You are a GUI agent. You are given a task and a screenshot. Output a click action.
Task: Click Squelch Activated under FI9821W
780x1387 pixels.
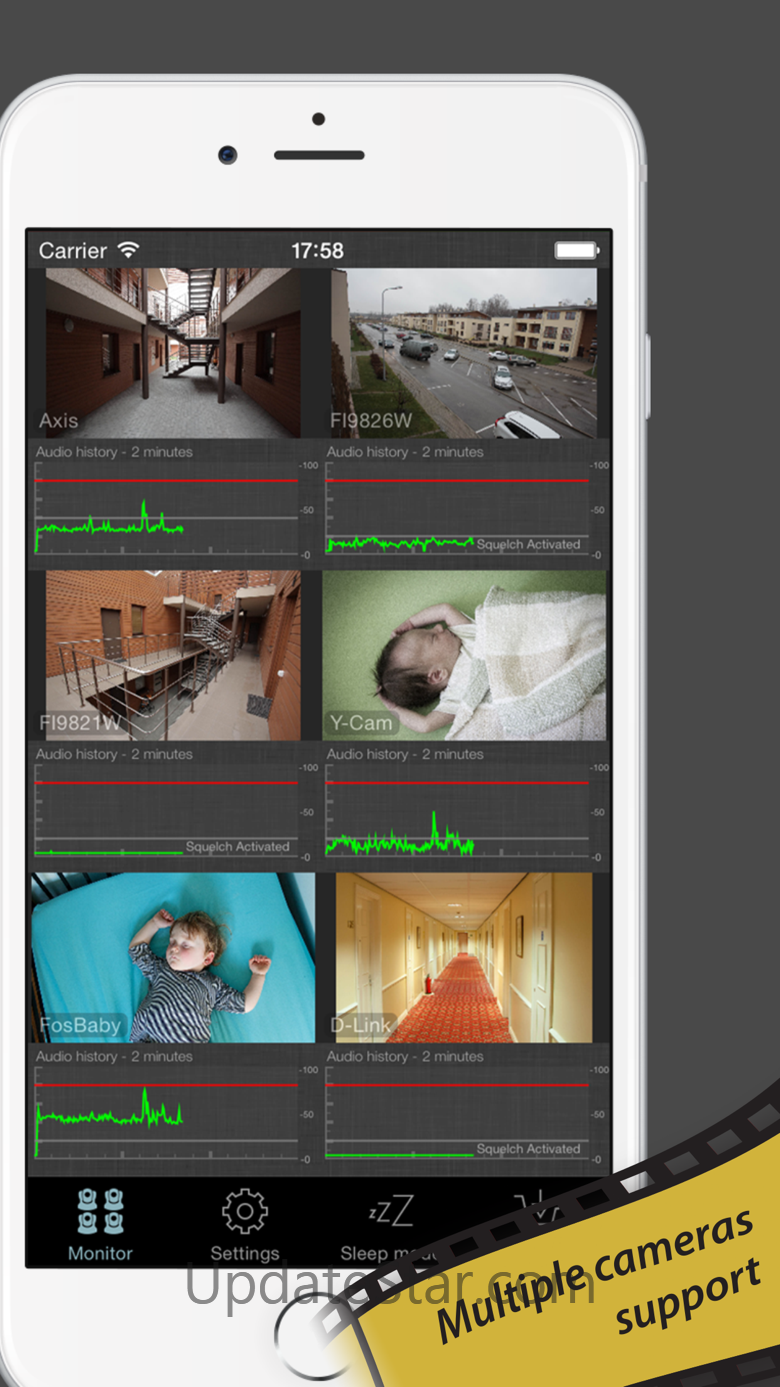tap(237, 847)
